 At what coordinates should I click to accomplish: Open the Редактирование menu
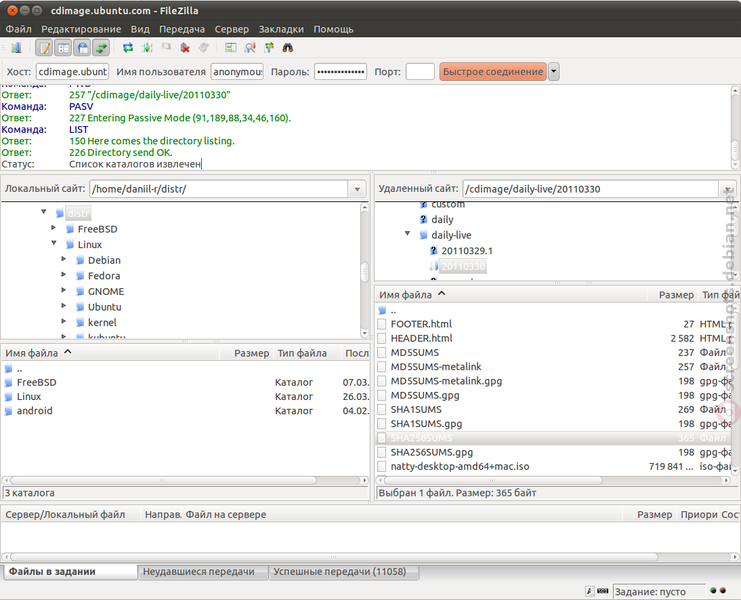click(81, 29)
